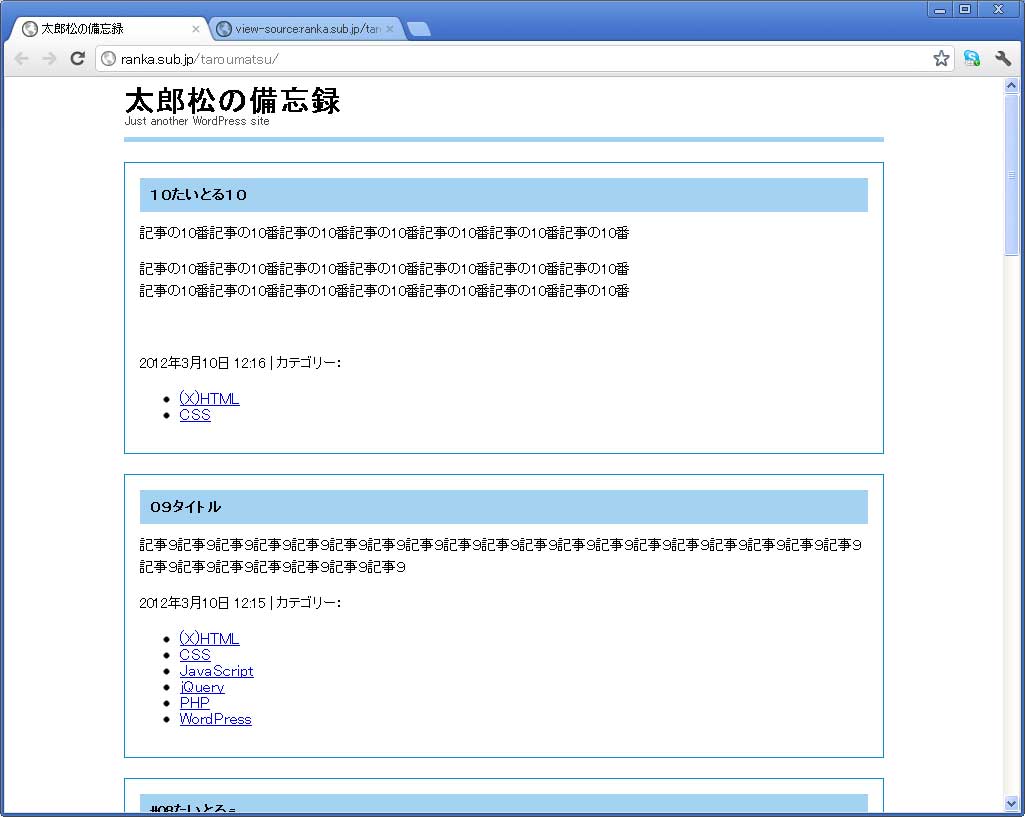The height and width of the screenshot is (817, 1025).
Task: Click the address bar URL field
Action: click(523, 59)
